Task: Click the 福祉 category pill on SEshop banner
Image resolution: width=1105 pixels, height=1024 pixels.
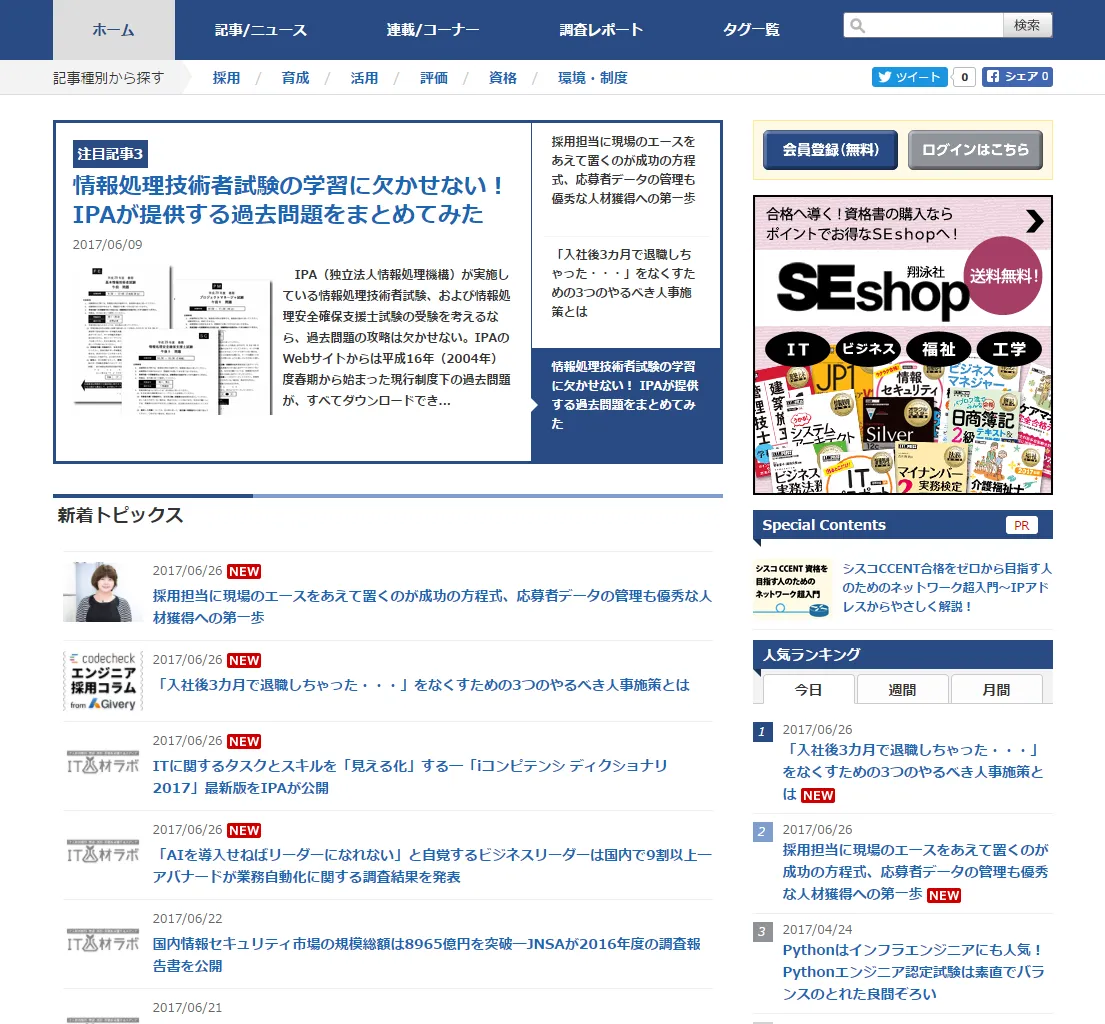Action: point(938,349)
